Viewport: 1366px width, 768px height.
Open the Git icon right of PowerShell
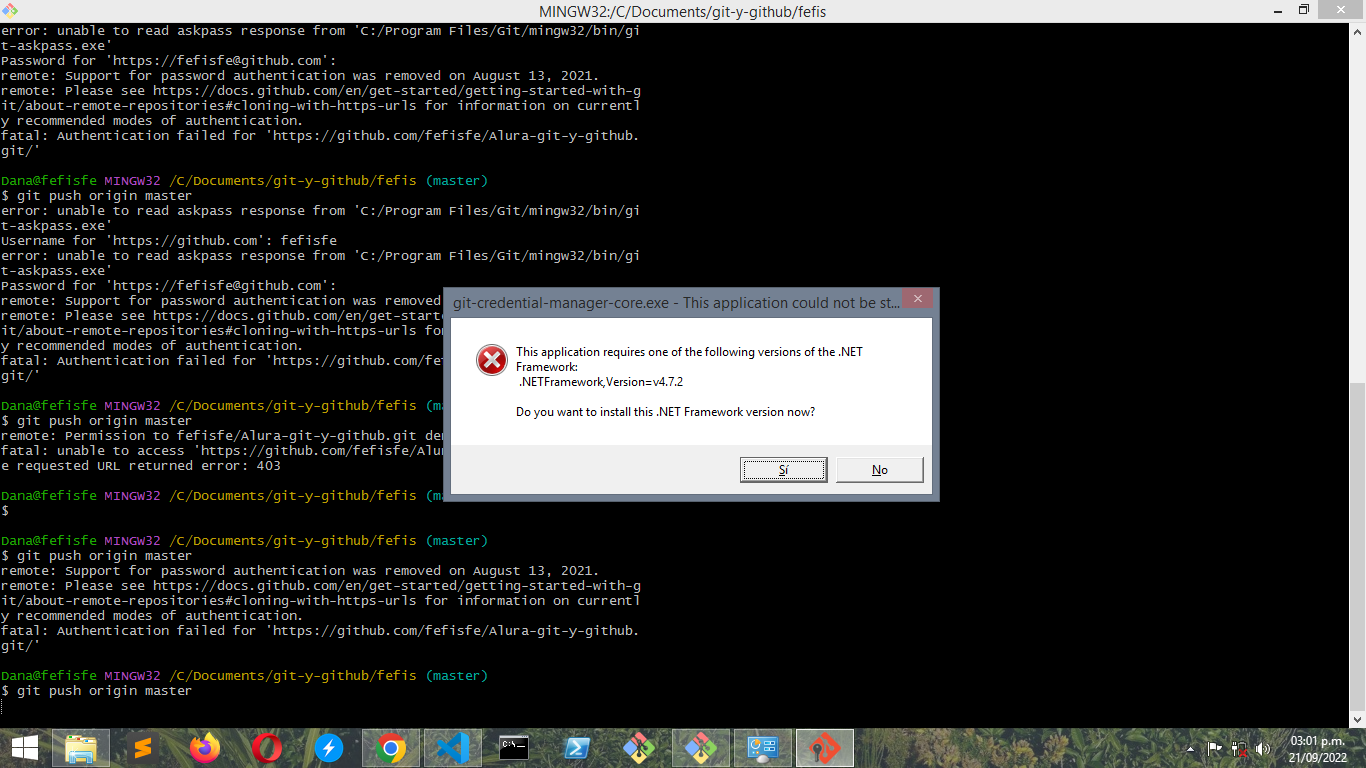[x=638, y=748]
